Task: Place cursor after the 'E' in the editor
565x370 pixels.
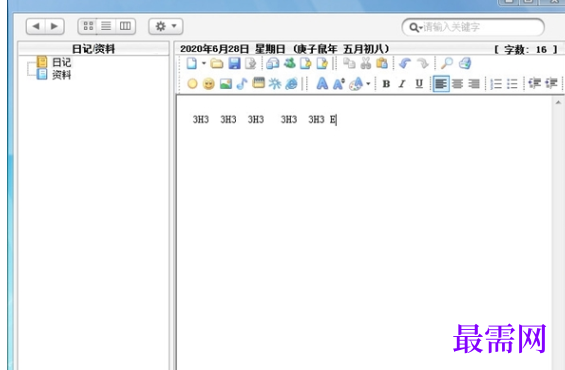Action: pos(337,120)
